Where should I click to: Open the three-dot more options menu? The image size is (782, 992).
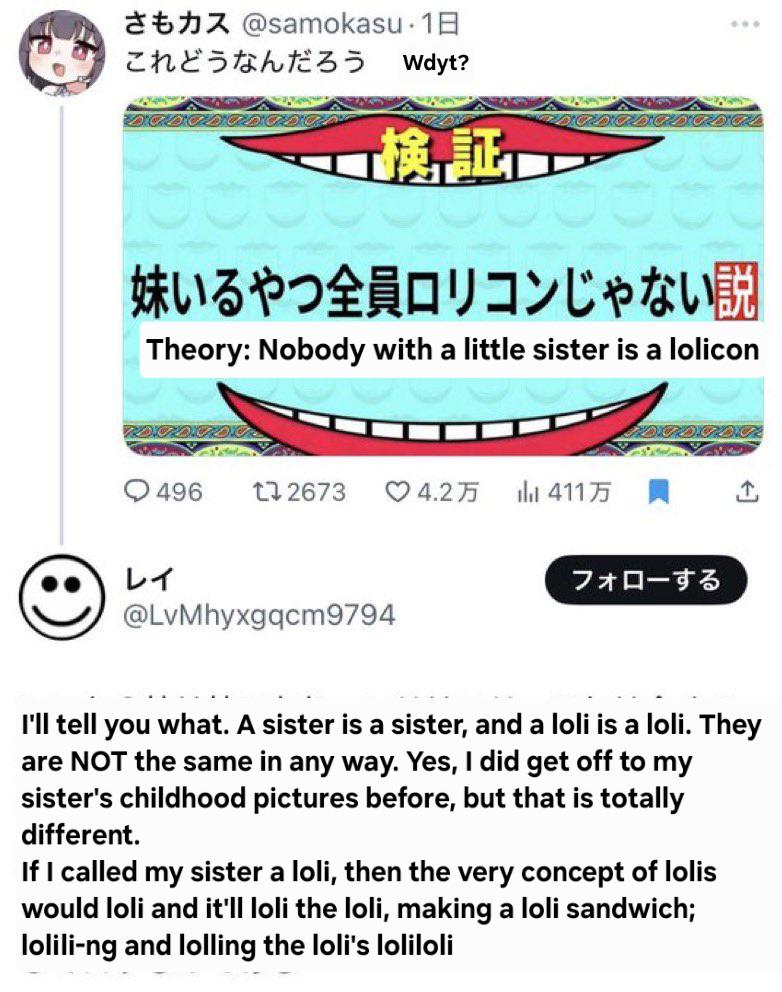click(745, 24)
